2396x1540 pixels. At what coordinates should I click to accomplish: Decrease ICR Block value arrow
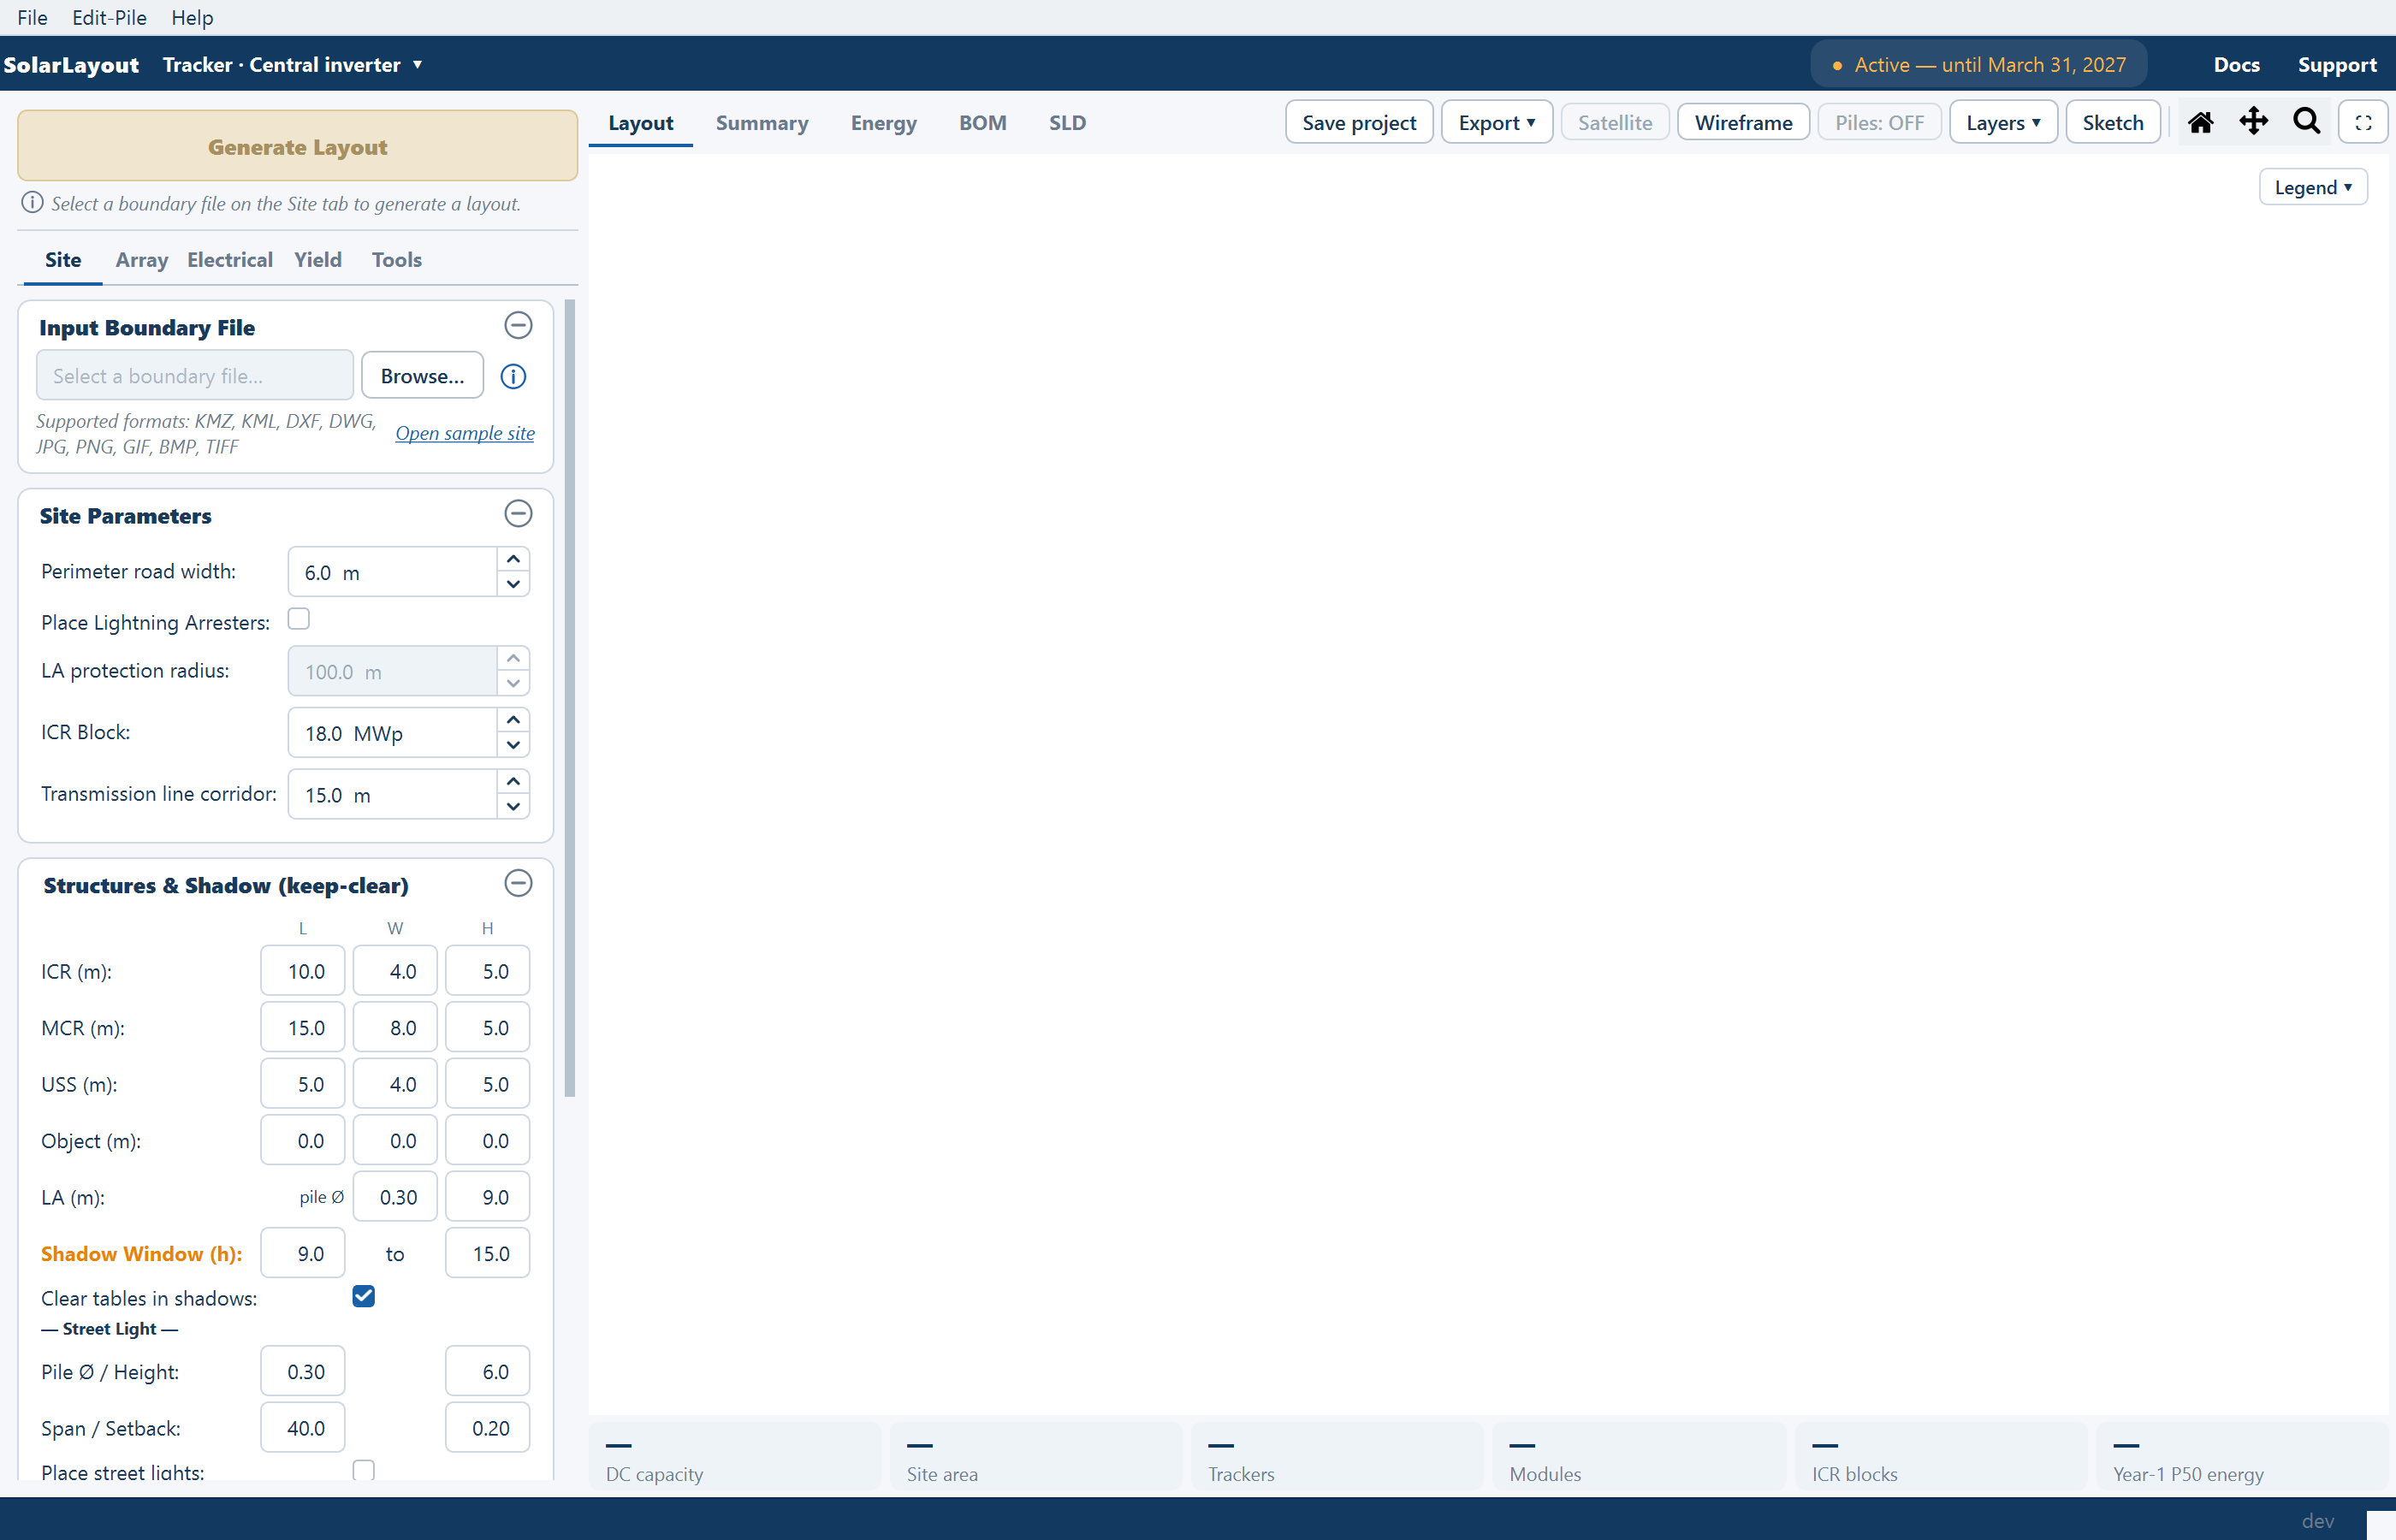[513, 745]
